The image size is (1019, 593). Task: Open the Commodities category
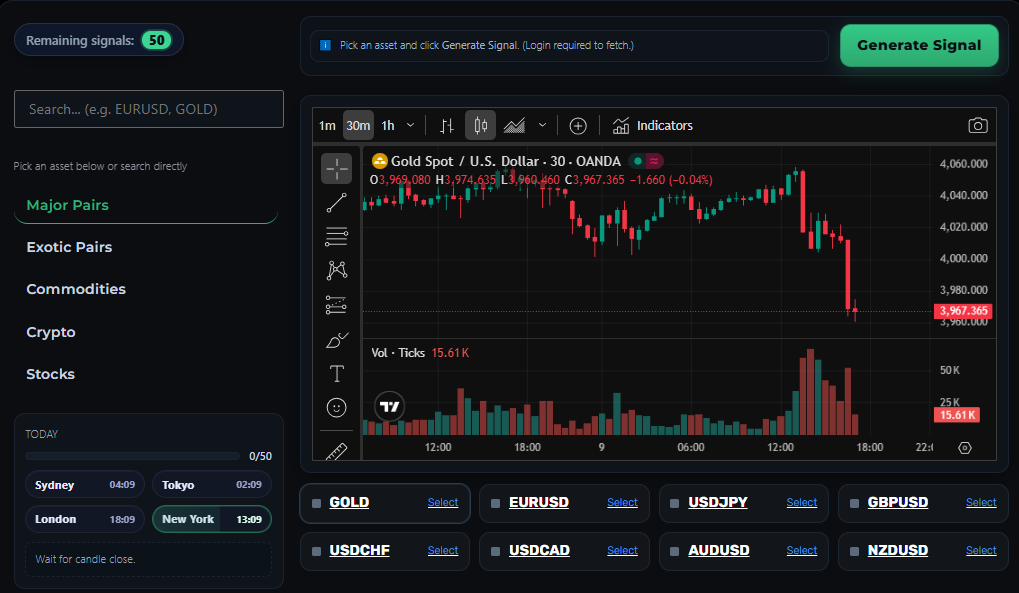coord(76,289)
